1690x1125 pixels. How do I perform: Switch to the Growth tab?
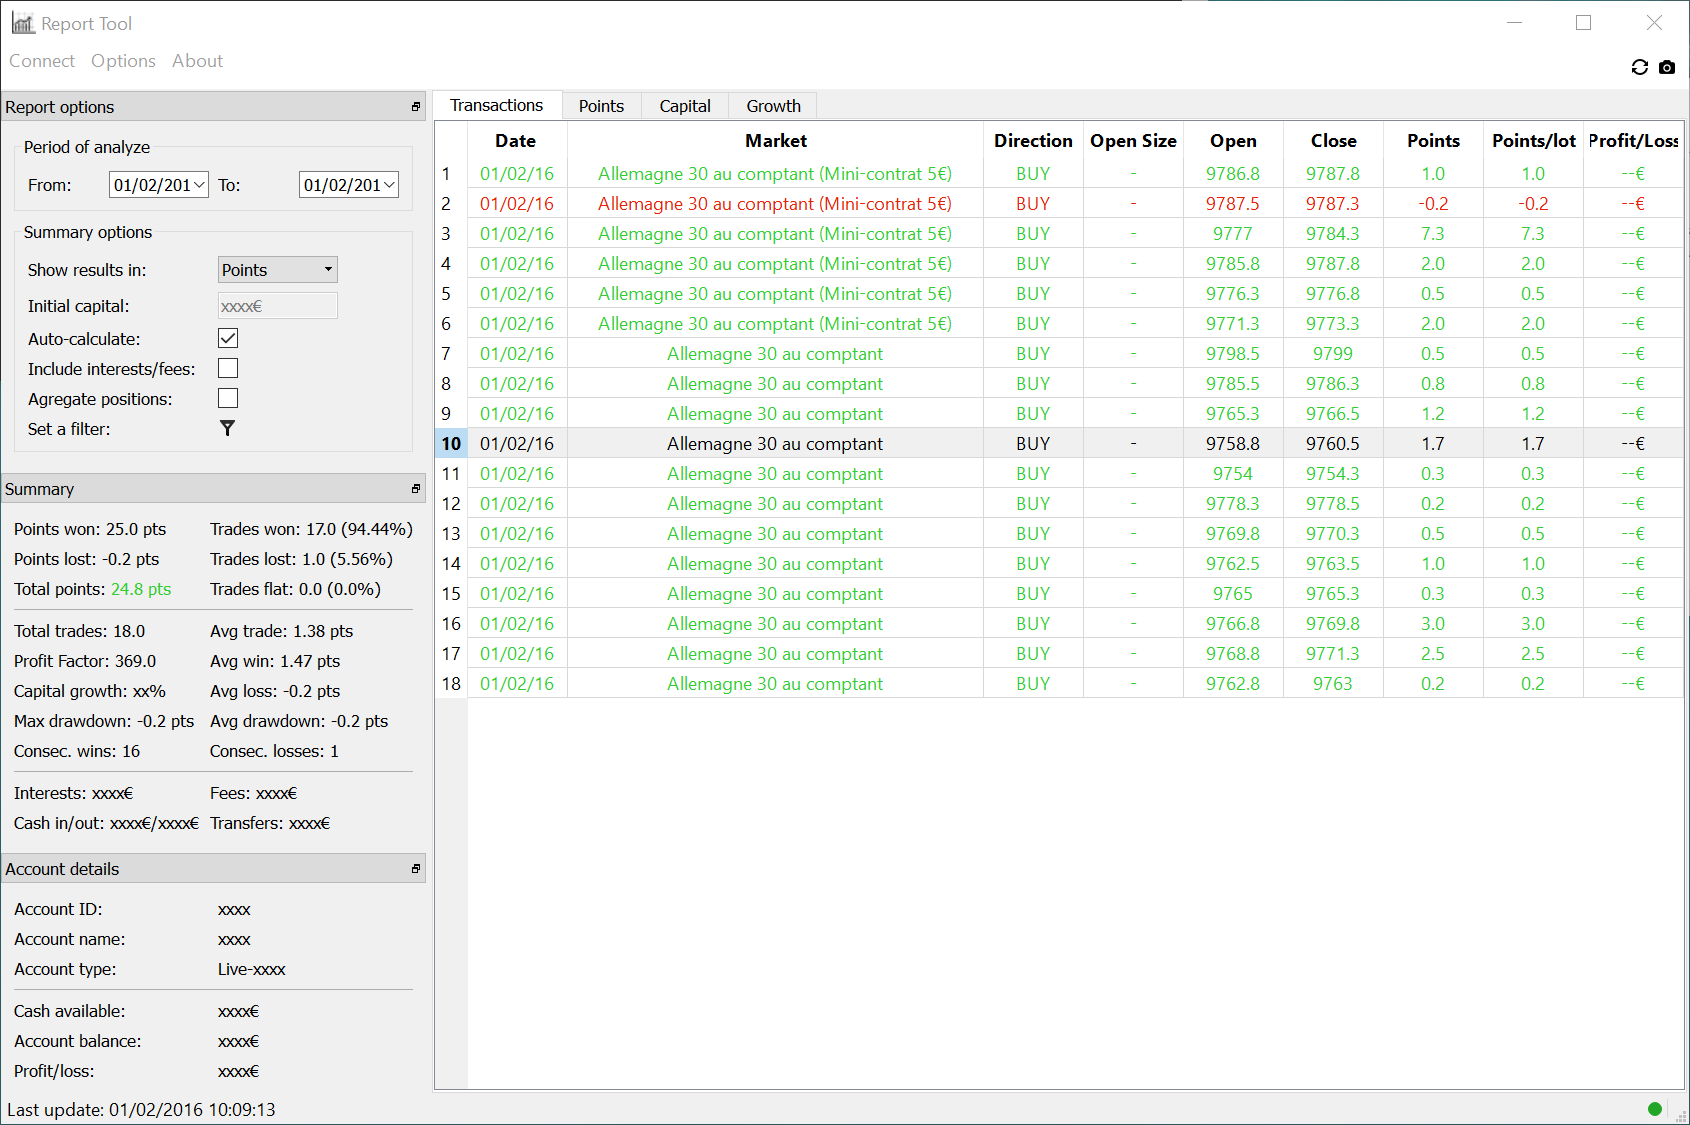[773, 106]
